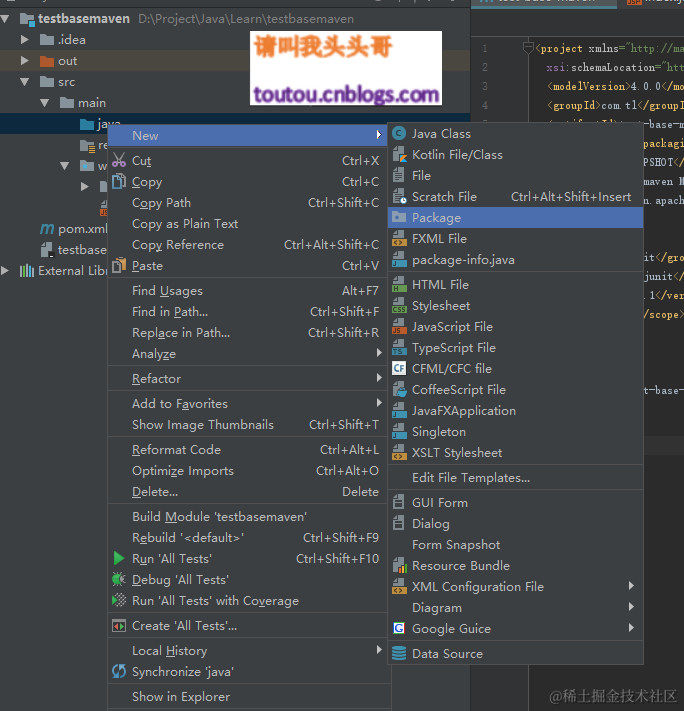
Task: Open the XML Configuration File submenu arrow
Action: point(631,586)
